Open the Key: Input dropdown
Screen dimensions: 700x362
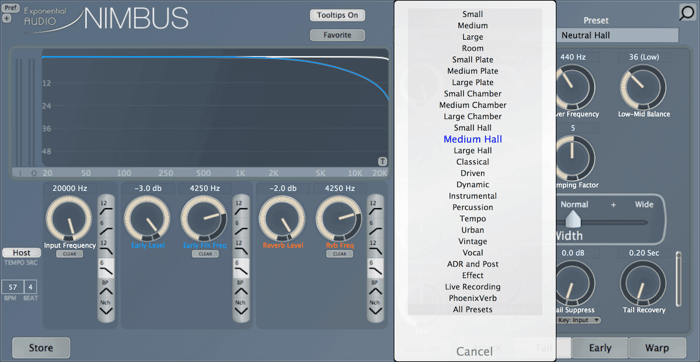pyautogui.click(x=579, y=320)
